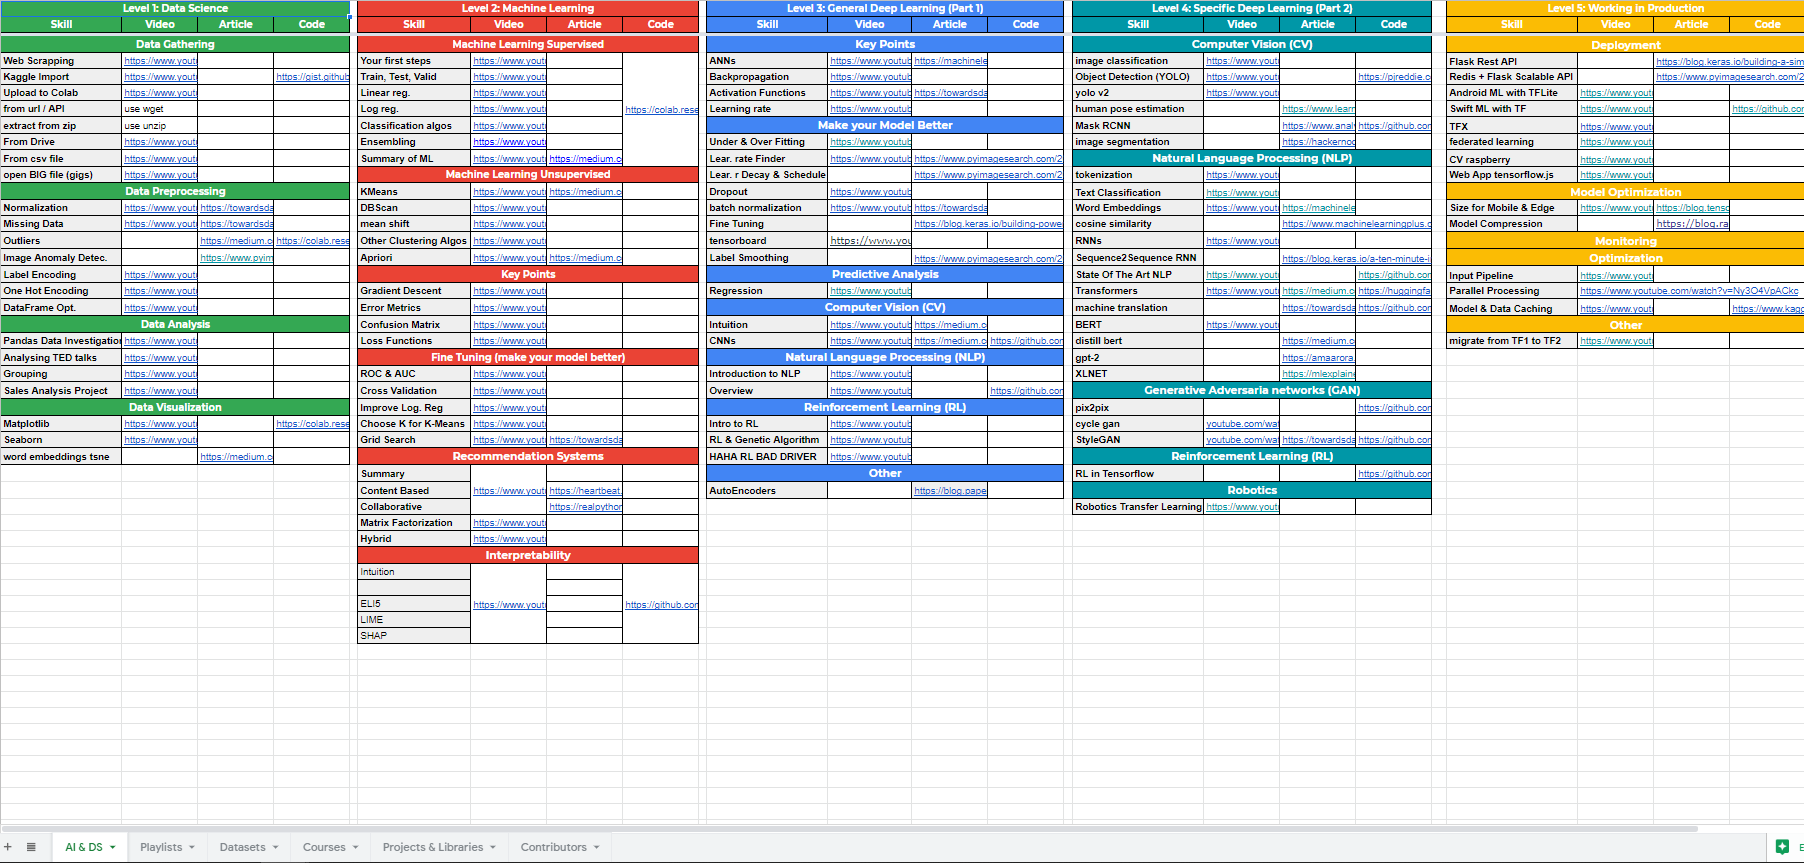Image resolution: width=1804 pixels, height=863 pixels.
Task: Open the realpython link in Collaborative row
Action: coord(585,507)
